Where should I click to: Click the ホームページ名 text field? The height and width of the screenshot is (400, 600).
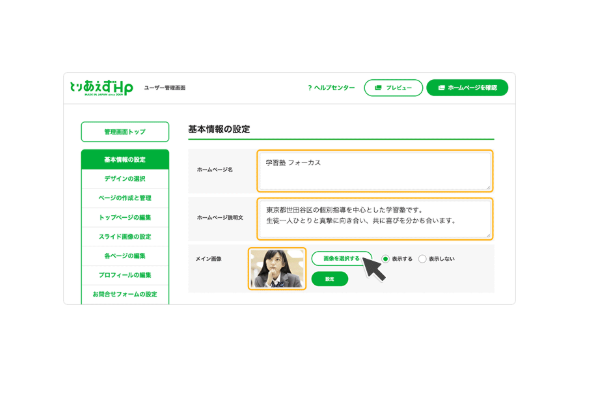coord(374,170)
